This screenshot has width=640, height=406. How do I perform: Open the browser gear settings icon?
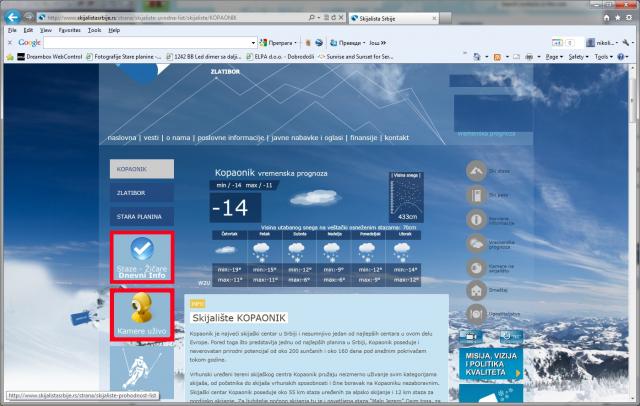[629, 18]
